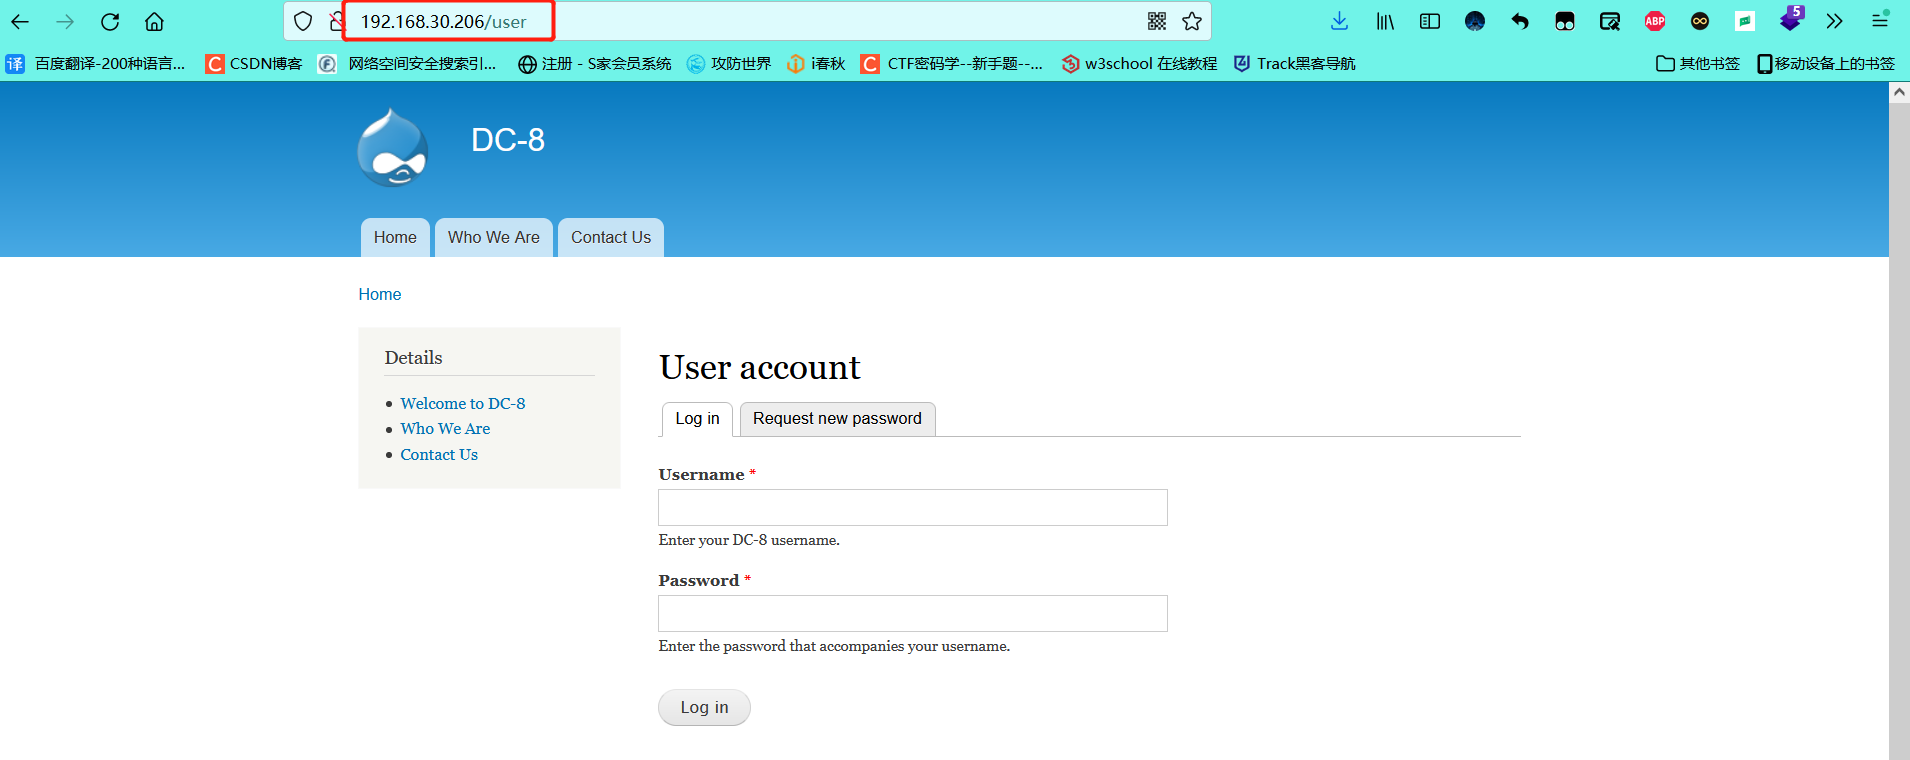Click the Drupal droplet site logo
The width and height of the screenshot is (1910, 760).
pos(393,148)
